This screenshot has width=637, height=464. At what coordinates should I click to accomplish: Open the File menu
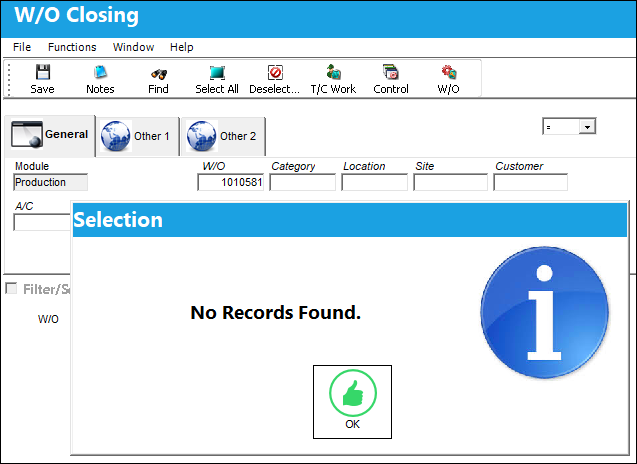[x=22, y=47]
